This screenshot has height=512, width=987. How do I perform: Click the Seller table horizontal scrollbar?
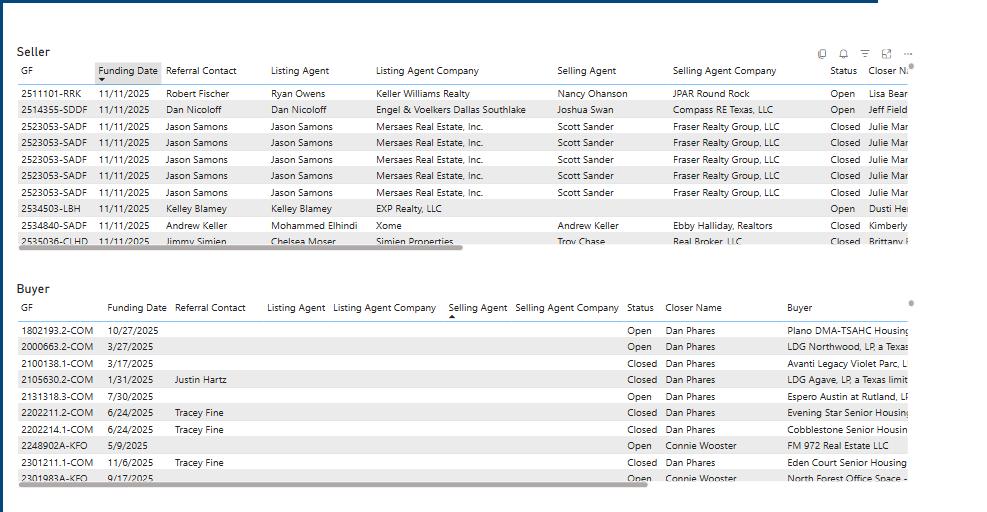point(240,247)
